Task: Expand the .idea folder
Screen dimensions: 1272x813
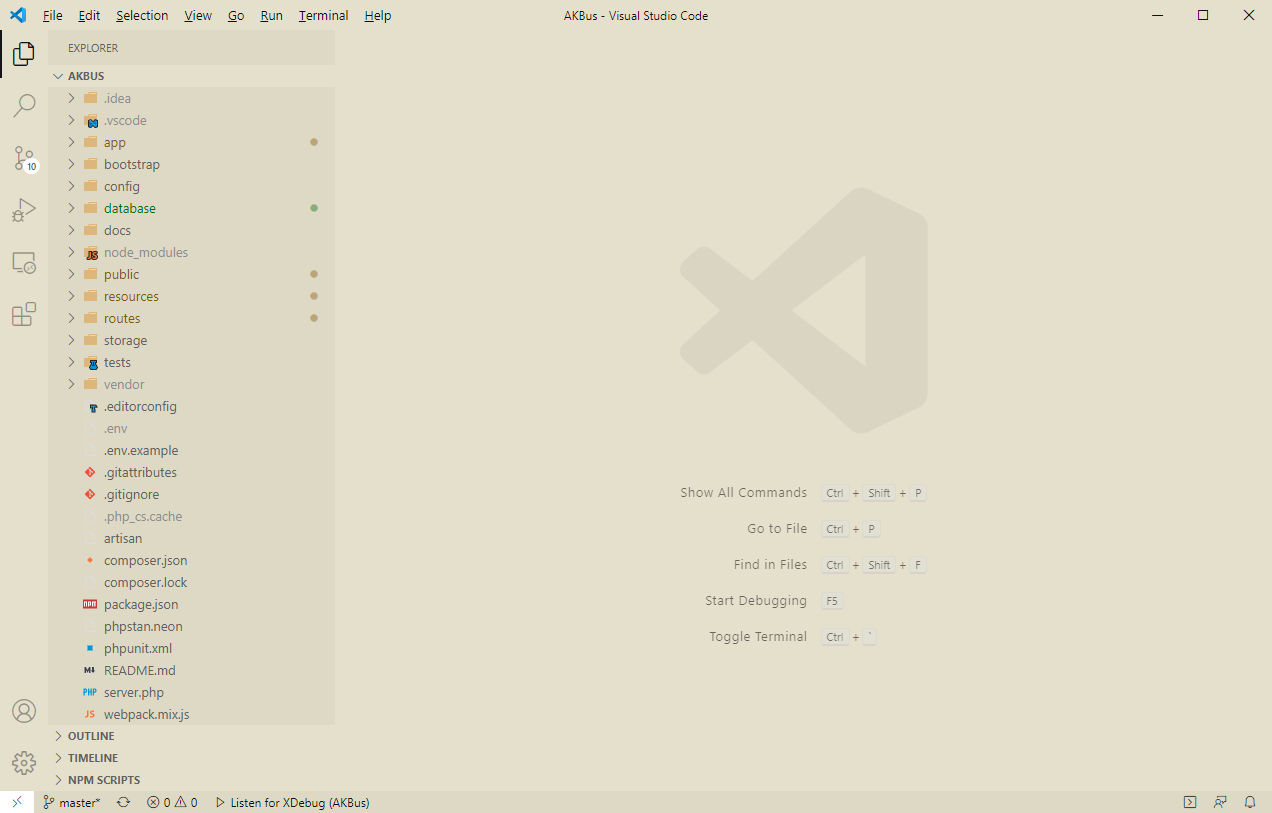Action: (192, 98)
